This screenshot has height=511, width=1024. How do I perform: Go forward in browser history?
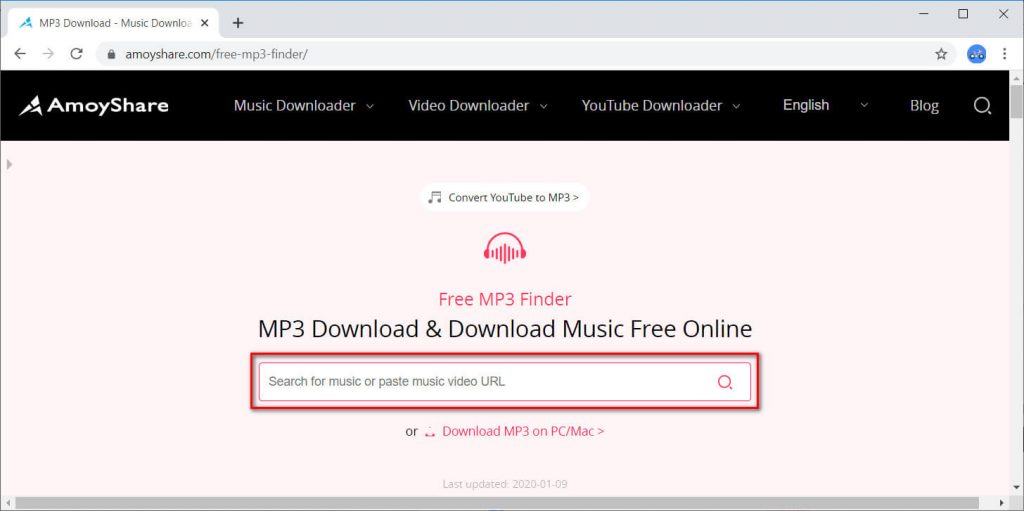(48, 54)
